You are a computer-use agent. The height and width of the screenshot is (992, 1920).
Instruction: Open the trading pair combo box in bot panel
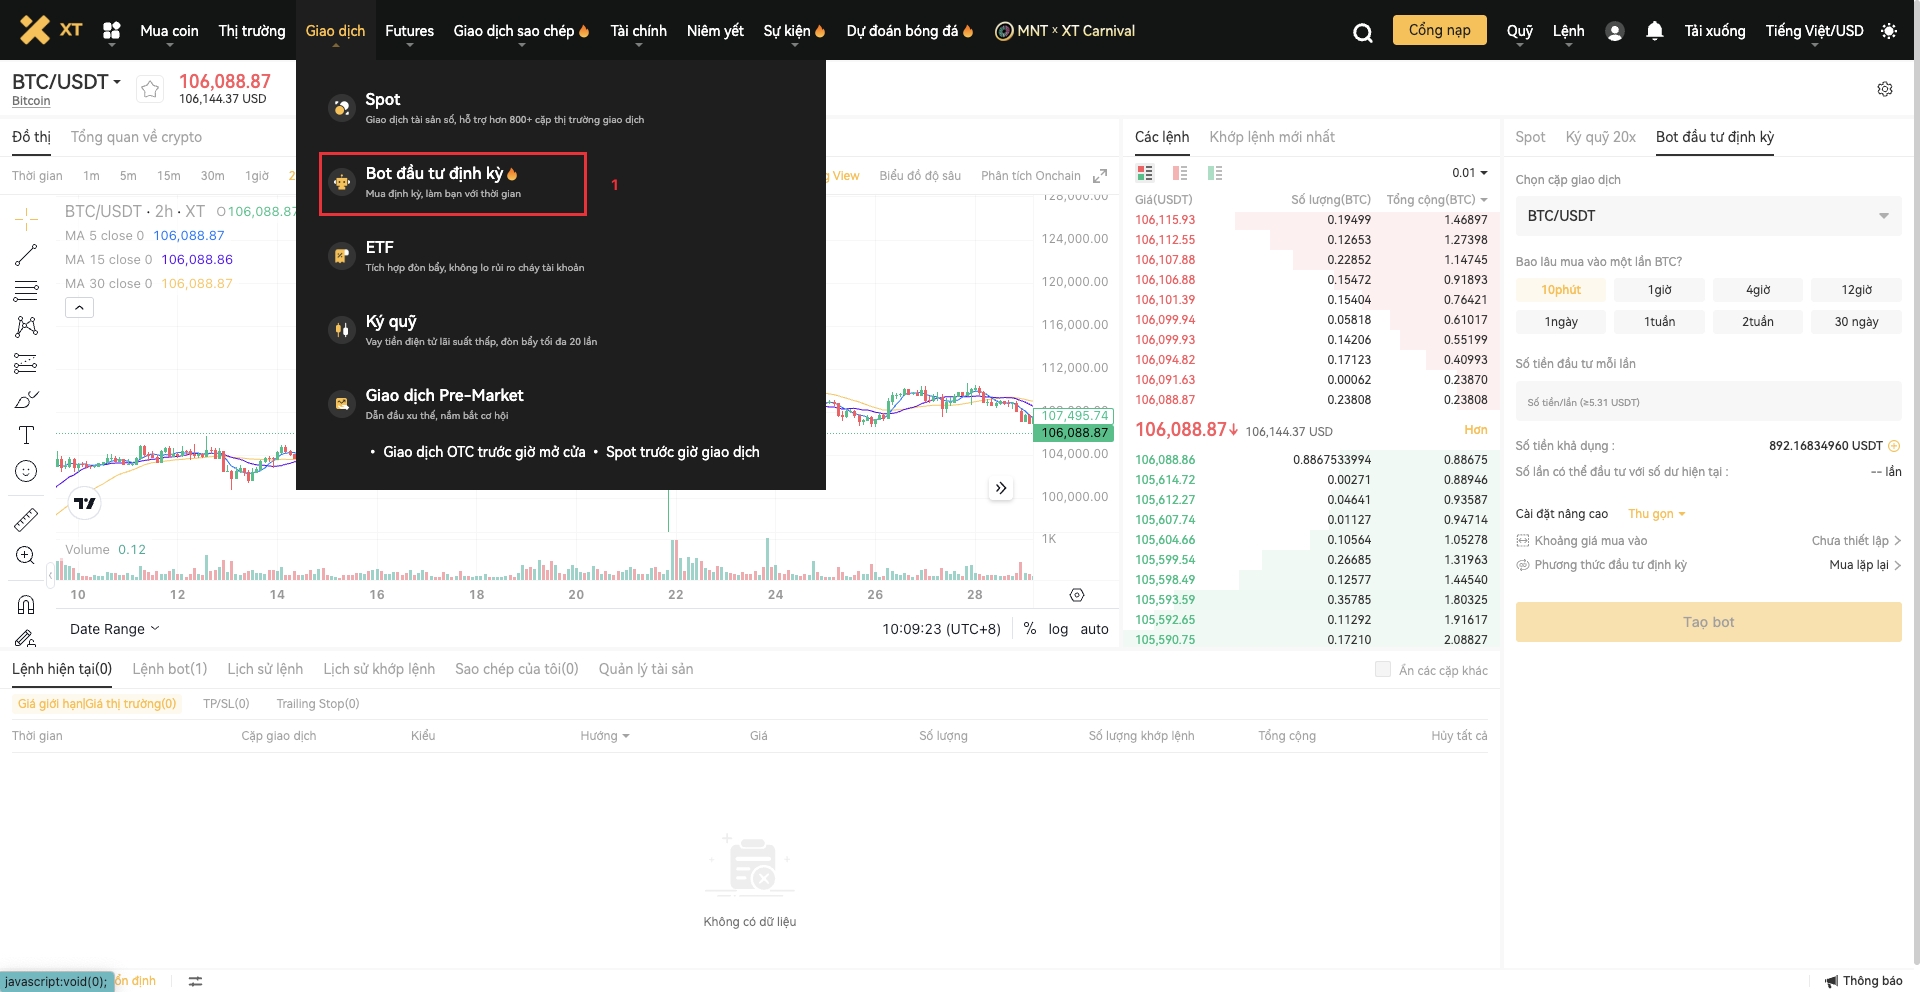[x=1709, y=216]
